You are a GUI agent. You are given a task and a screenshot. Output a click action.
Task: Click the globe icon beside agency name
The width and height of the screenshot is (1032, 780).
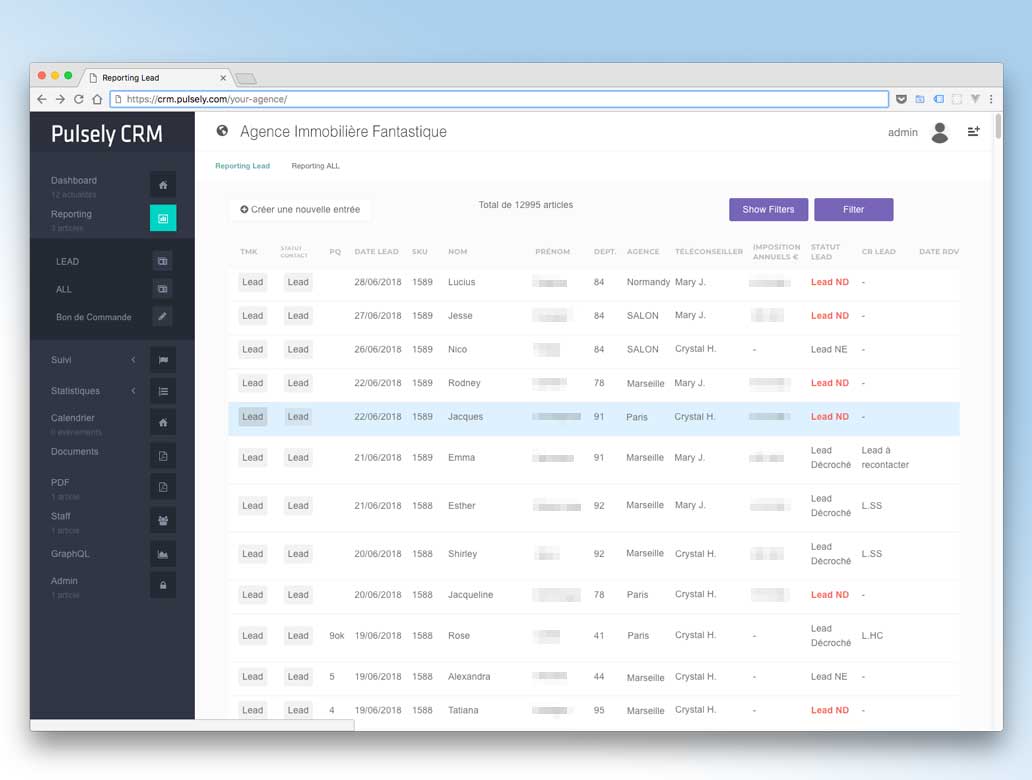click(222, 131)
